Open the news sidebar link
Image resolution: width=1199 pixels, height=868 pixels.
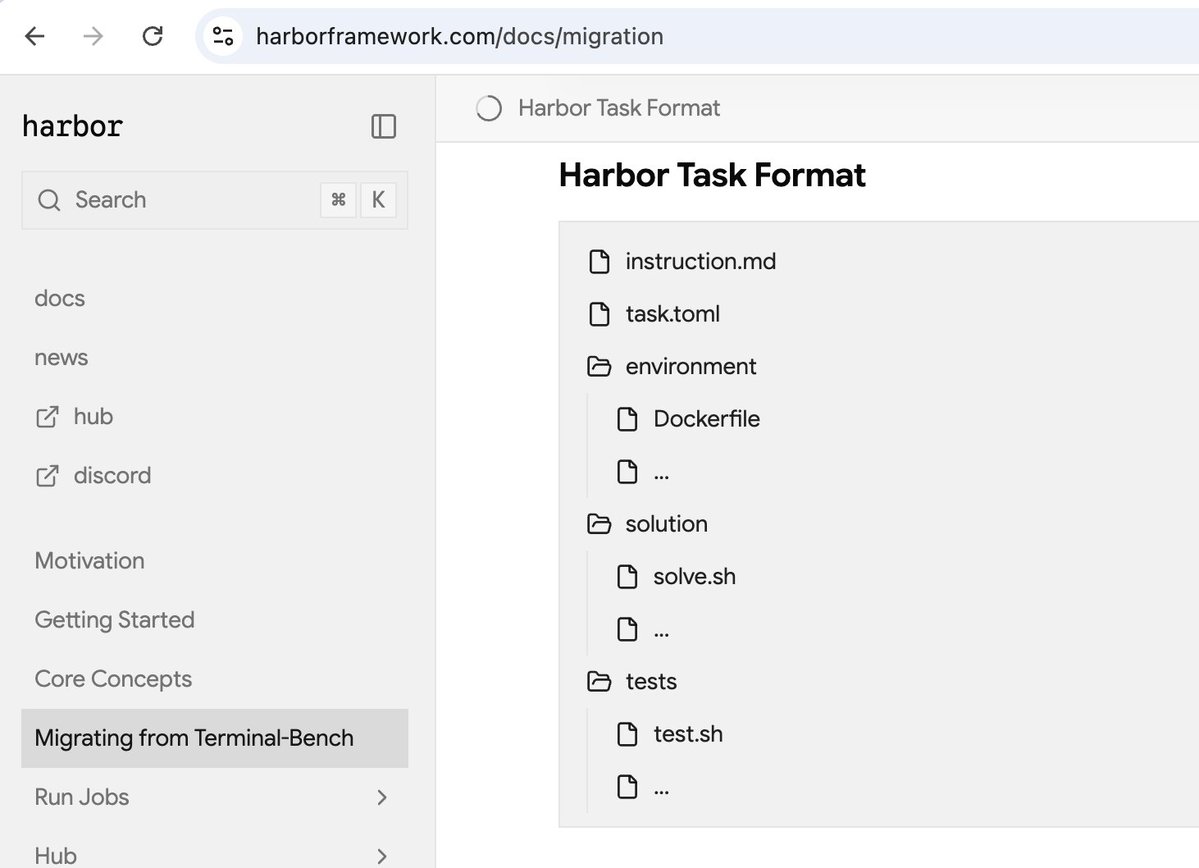coord(61,357)
